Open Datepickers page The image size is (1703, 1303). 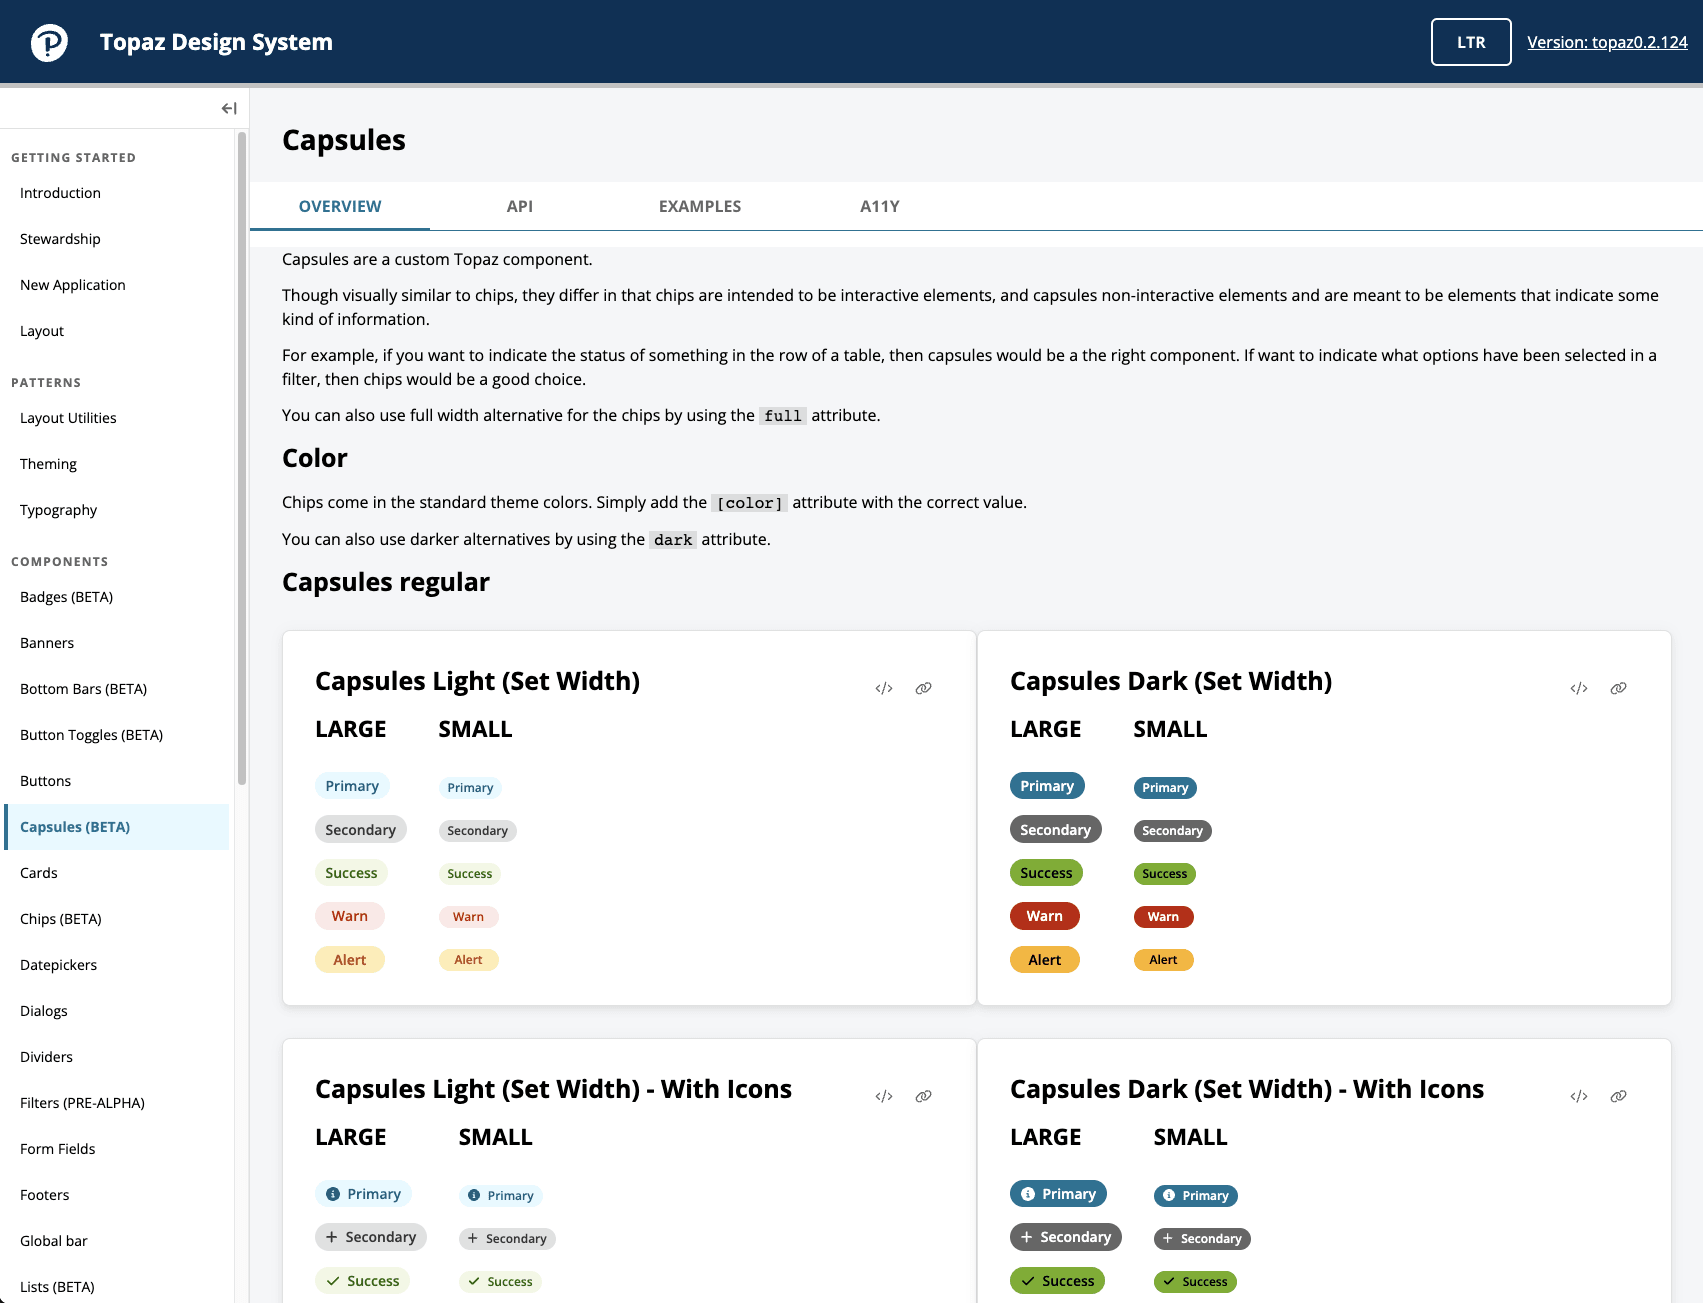pyautogui.click(x=117, y=965)
